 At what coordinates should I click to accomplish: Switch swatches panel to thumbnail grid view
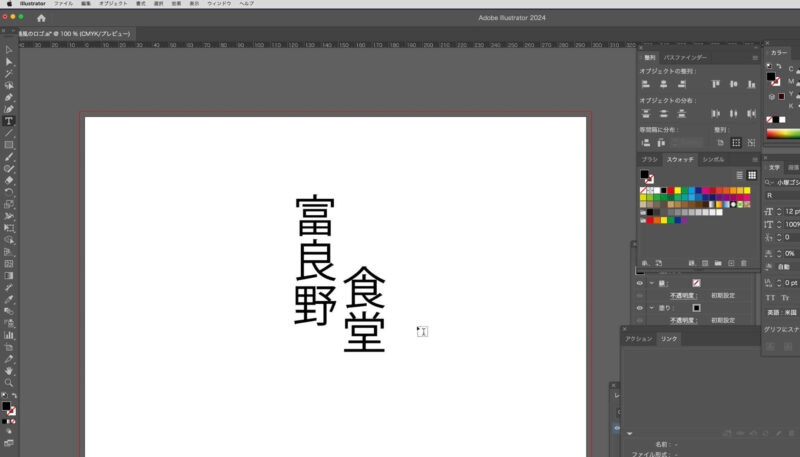(752, 175)
